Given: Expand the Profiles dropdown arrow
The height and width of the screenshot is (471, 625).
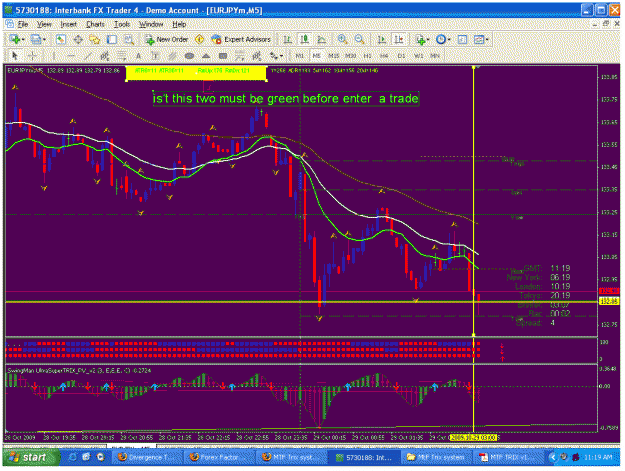Looking at the screenshot, I should click(x=44, y=39).
